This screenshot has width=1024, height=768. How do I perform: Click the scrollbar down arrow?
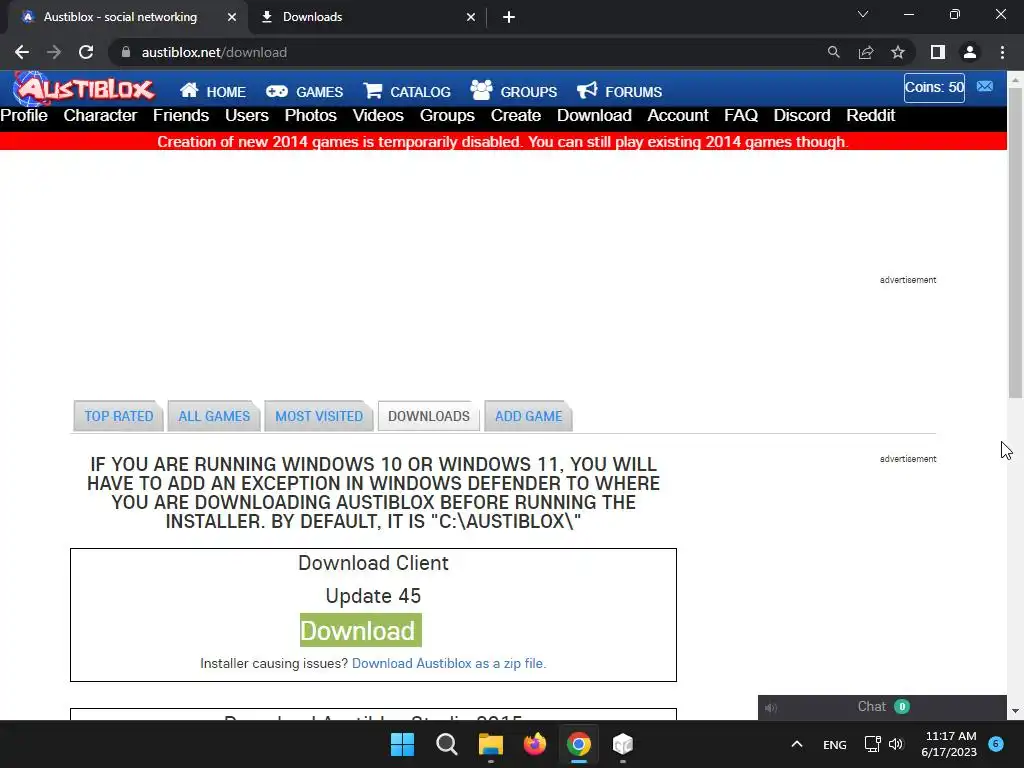[x=1016, y=711]
